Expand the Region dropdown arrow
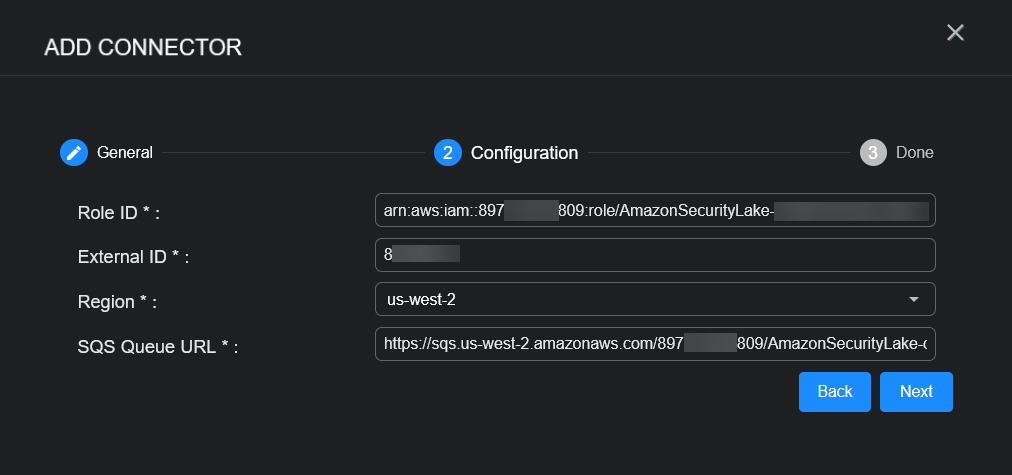1012x475 pixels. (913, 299)
